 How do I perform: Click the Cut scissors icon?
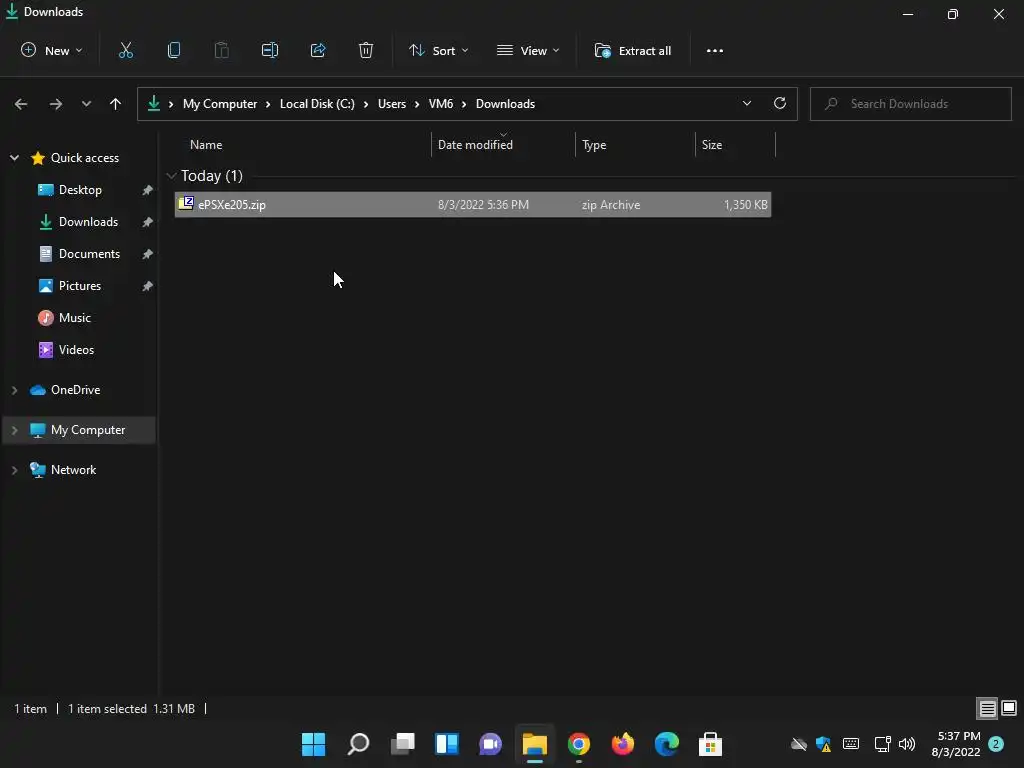click(125, 50)
